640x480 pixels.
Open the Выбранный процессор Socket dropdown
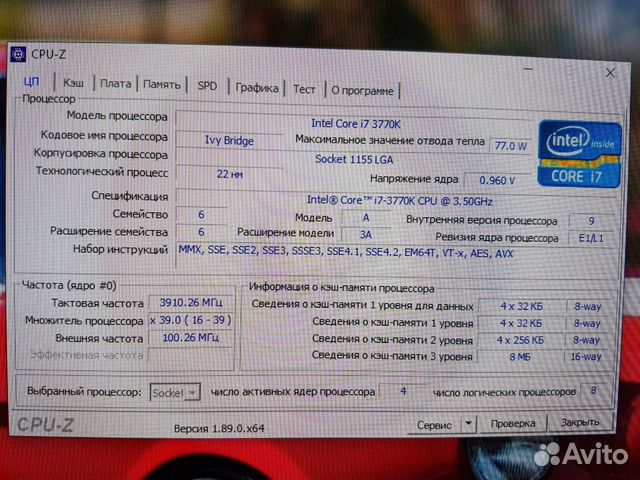[x=175, y=393]
